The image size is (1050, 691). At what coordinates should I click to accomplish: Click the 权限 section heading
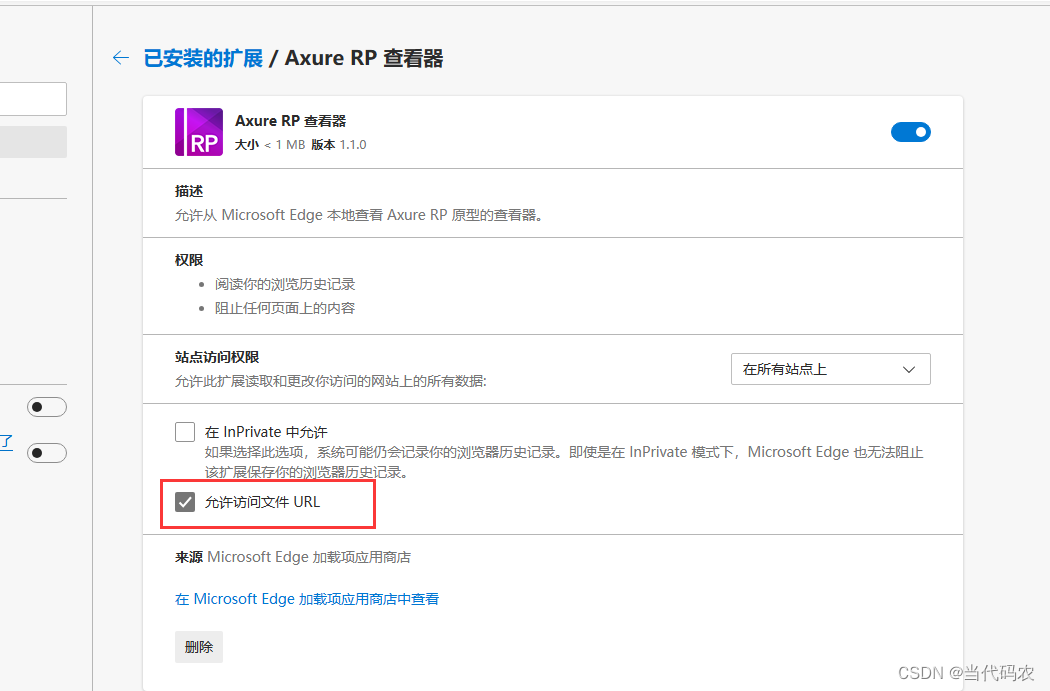click(x=189, y=260)
